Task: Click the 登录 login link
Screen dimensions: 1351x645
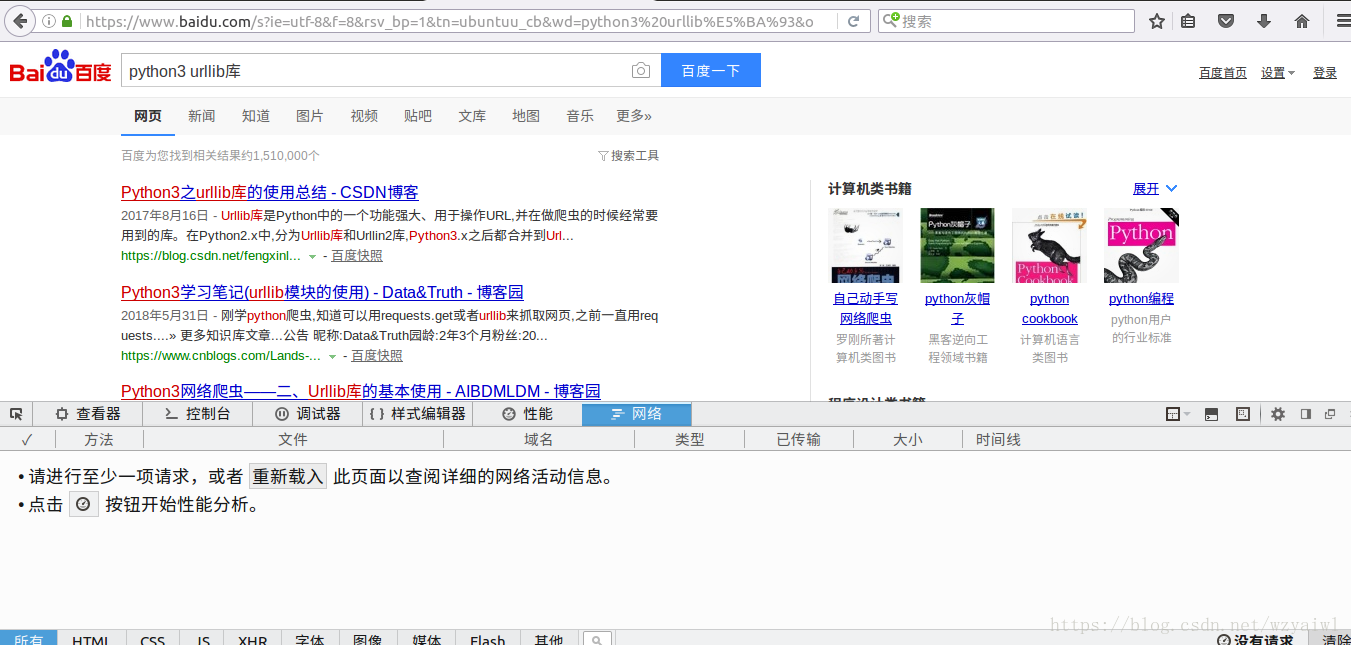Action: point(1325,73)
